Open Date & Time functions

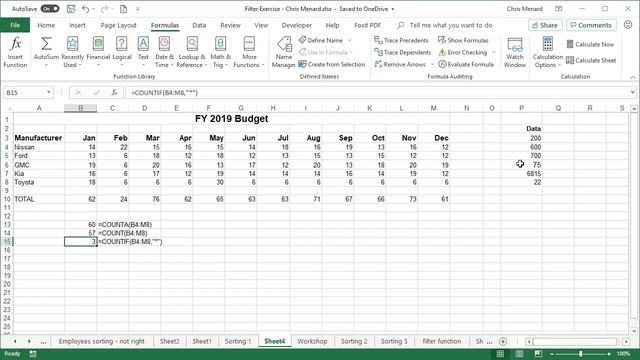[164, 52]
